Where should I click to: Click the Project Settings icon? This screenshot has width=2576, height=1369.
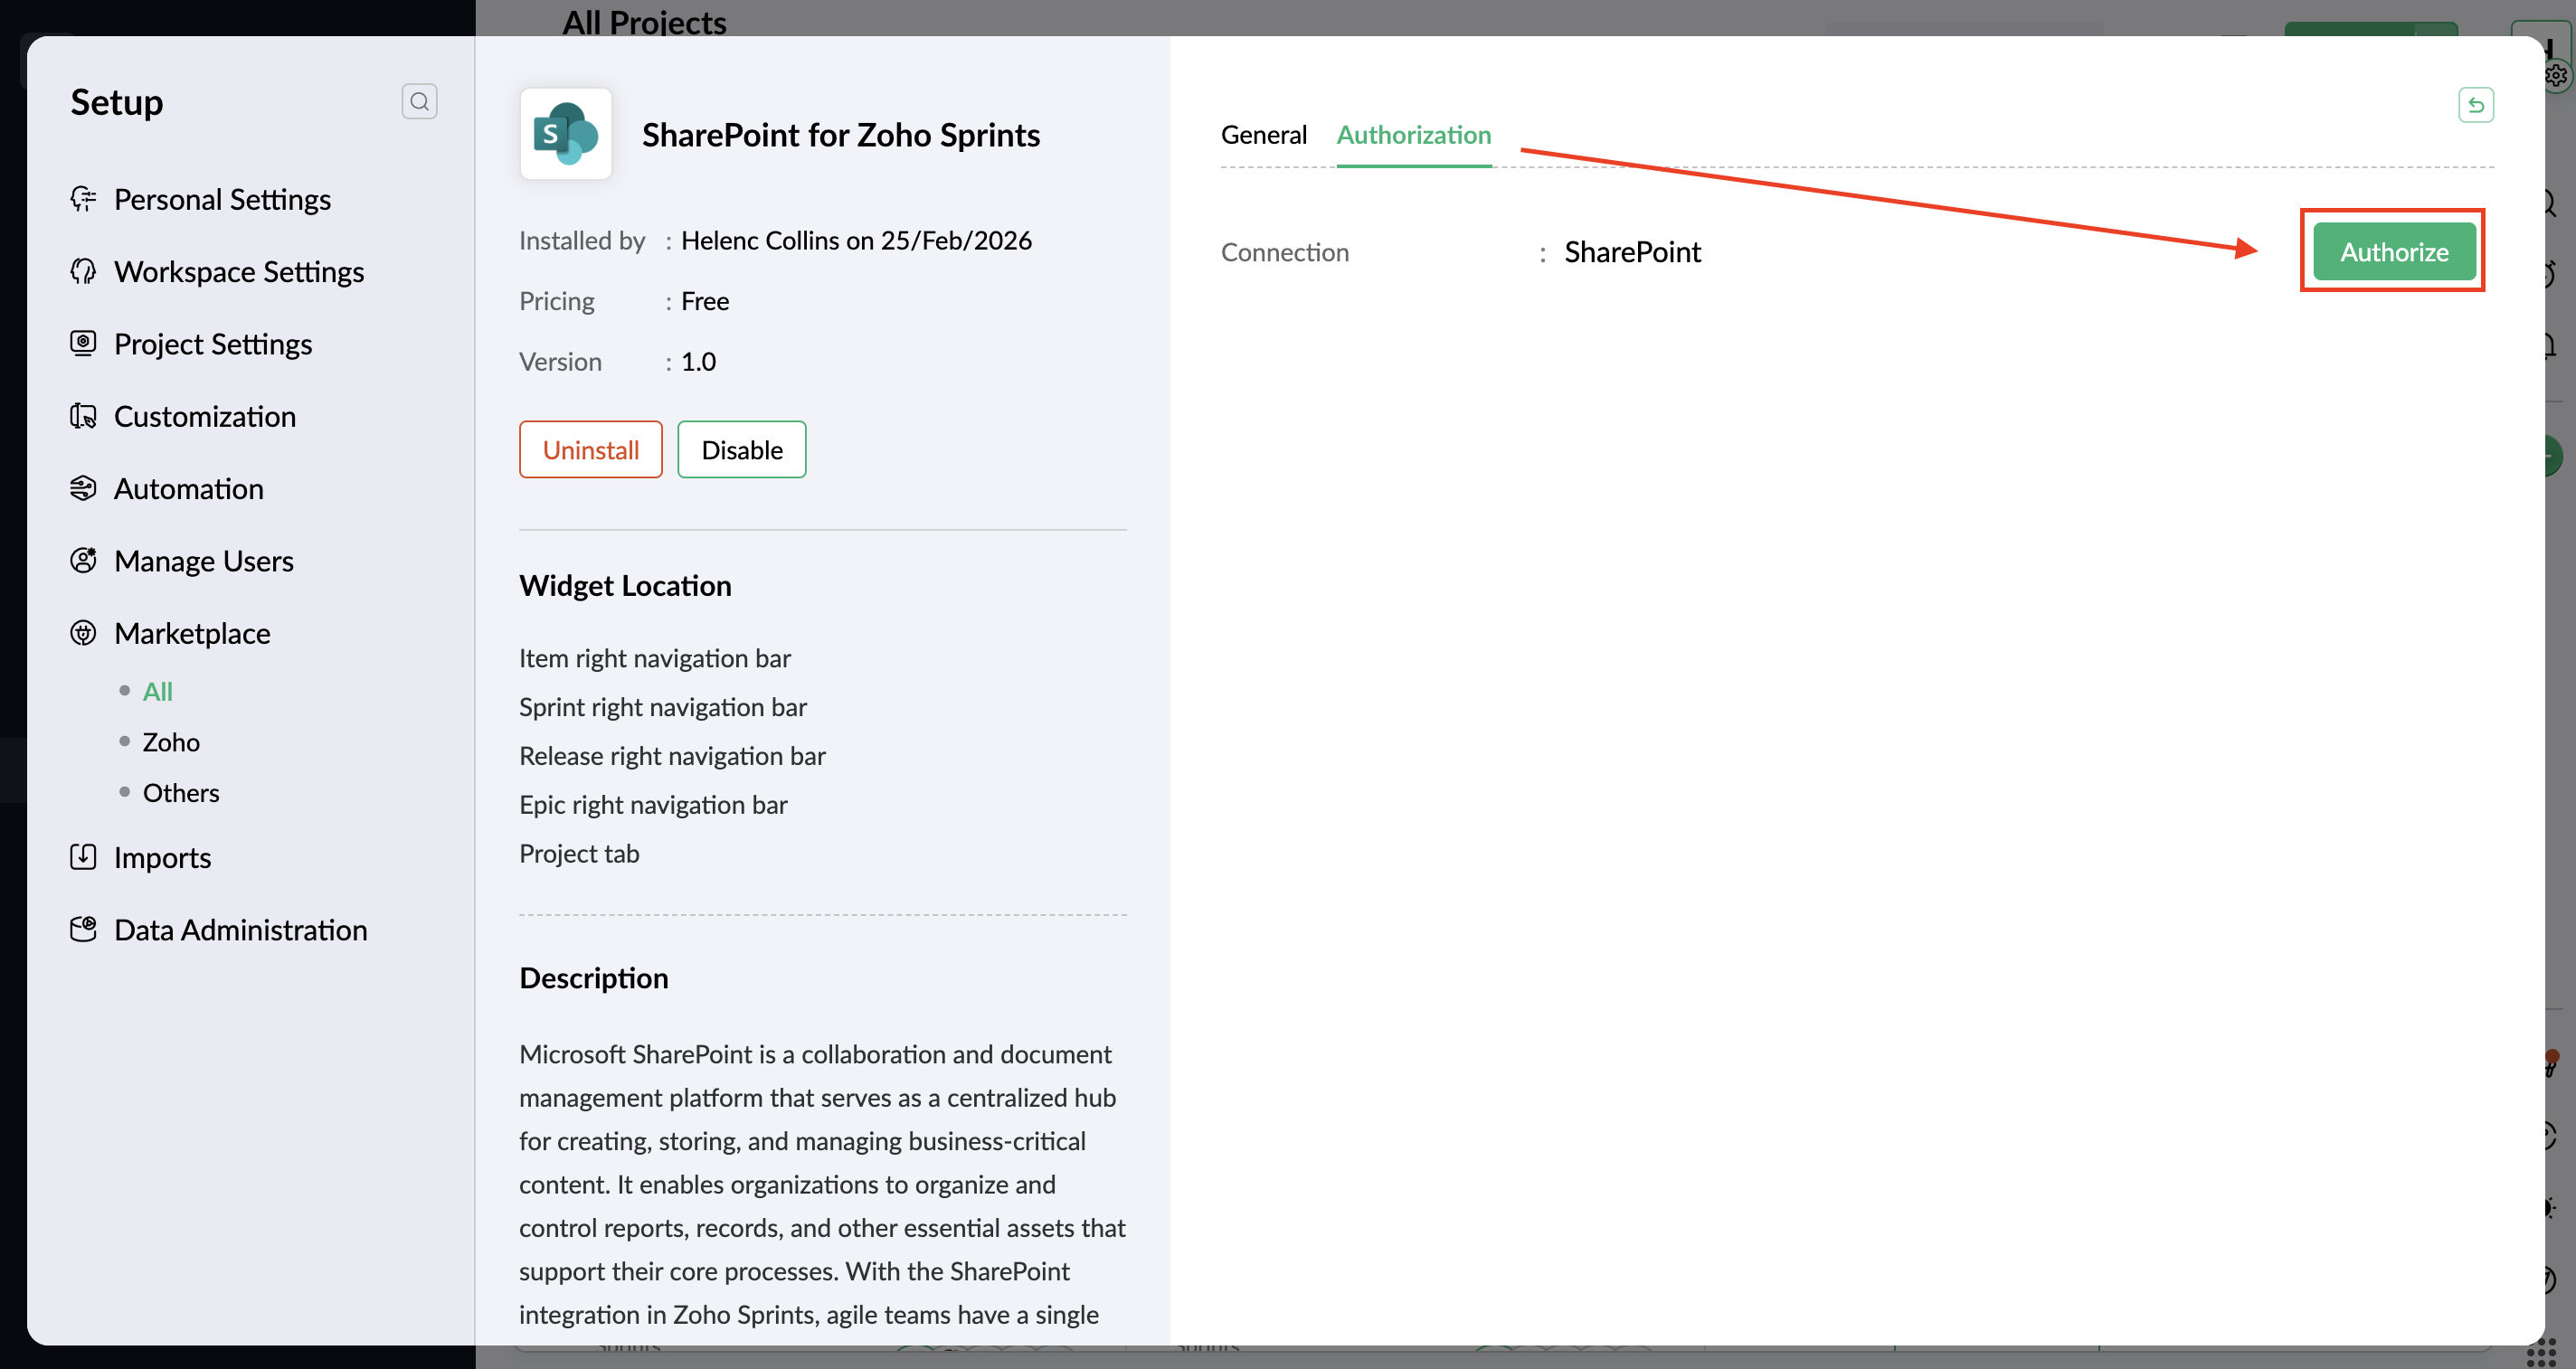83,343
